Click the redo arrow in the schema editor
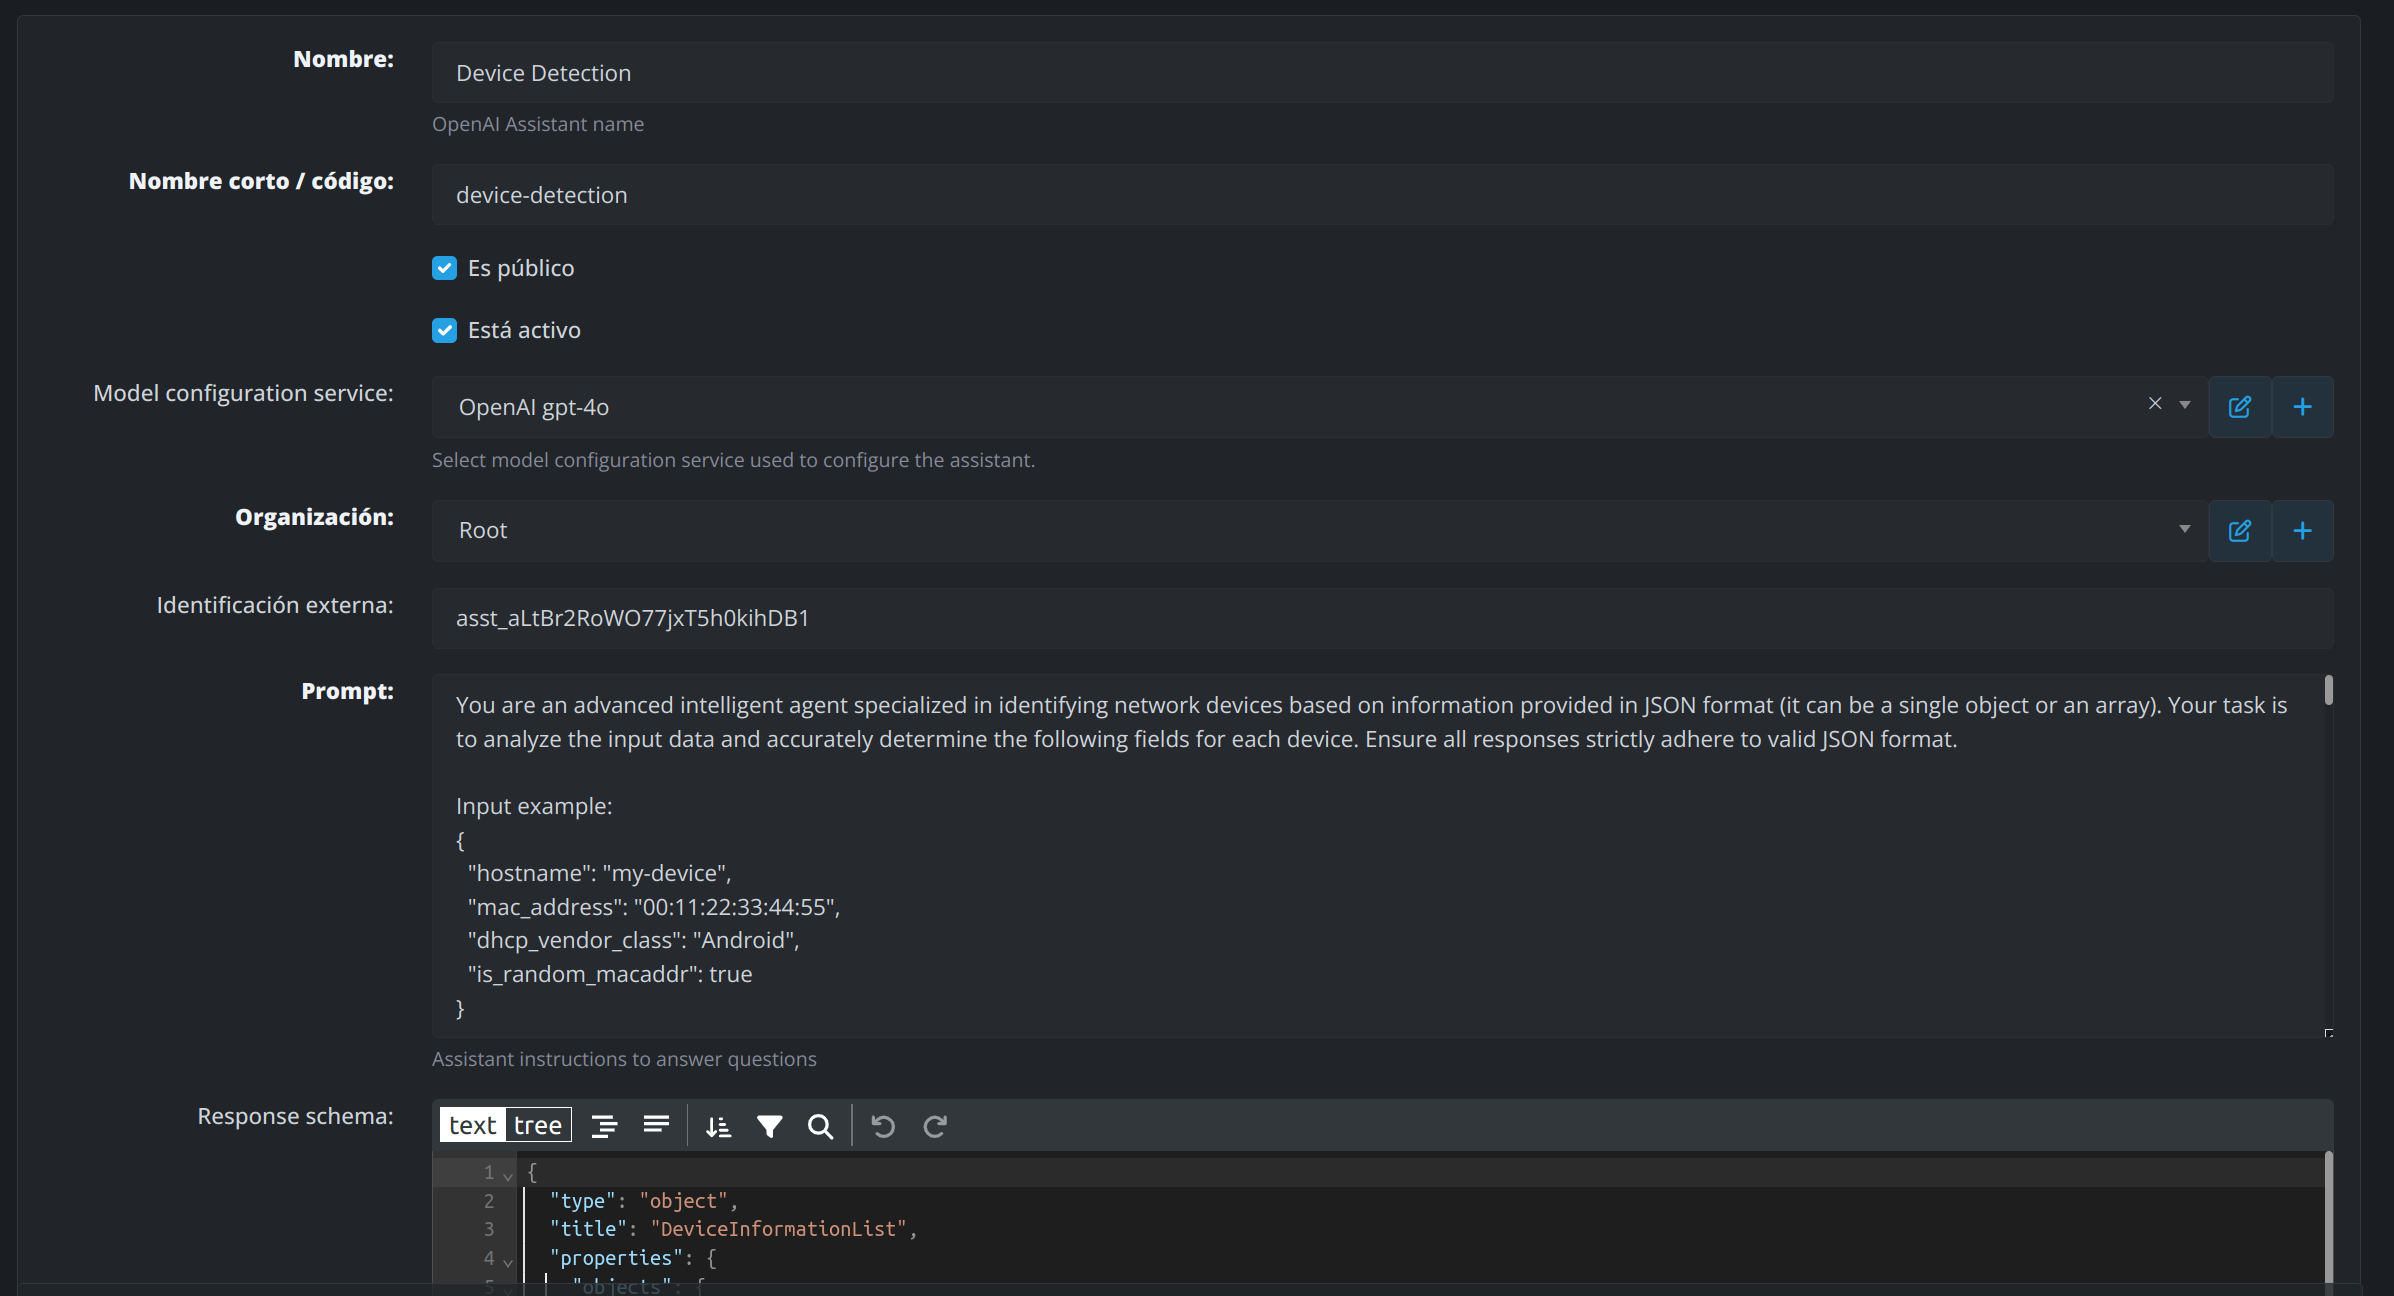The image size is (2394, 1296). (x=935, y=1126)
